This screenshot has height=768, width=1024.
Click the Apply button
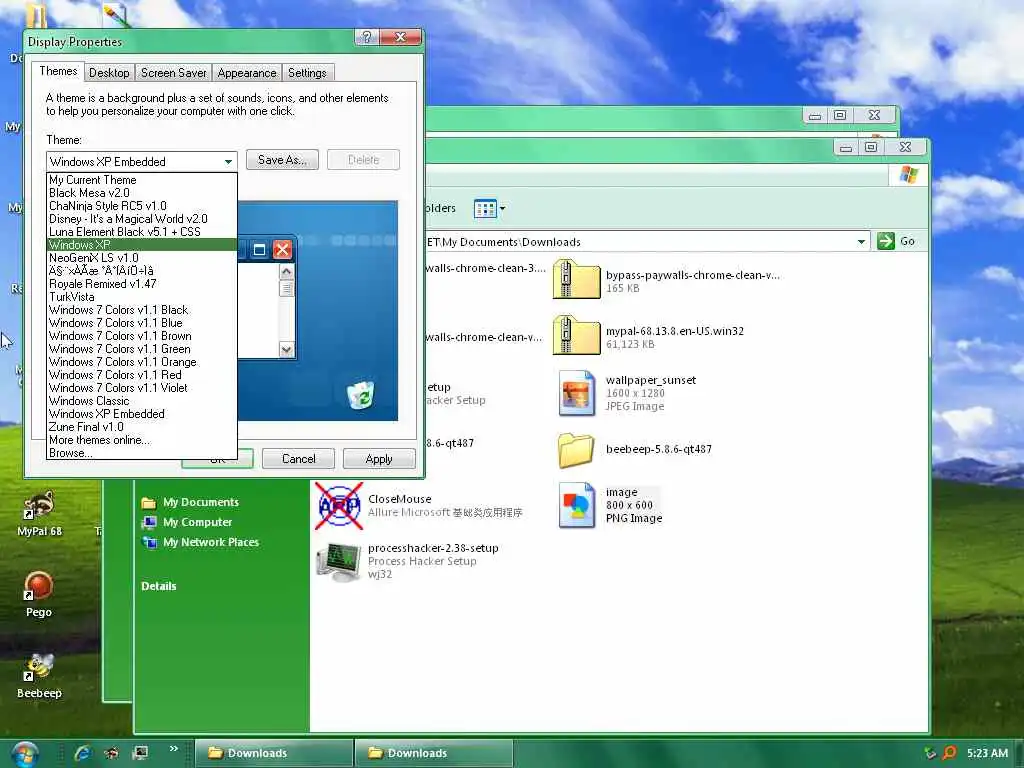pos(379,459)
